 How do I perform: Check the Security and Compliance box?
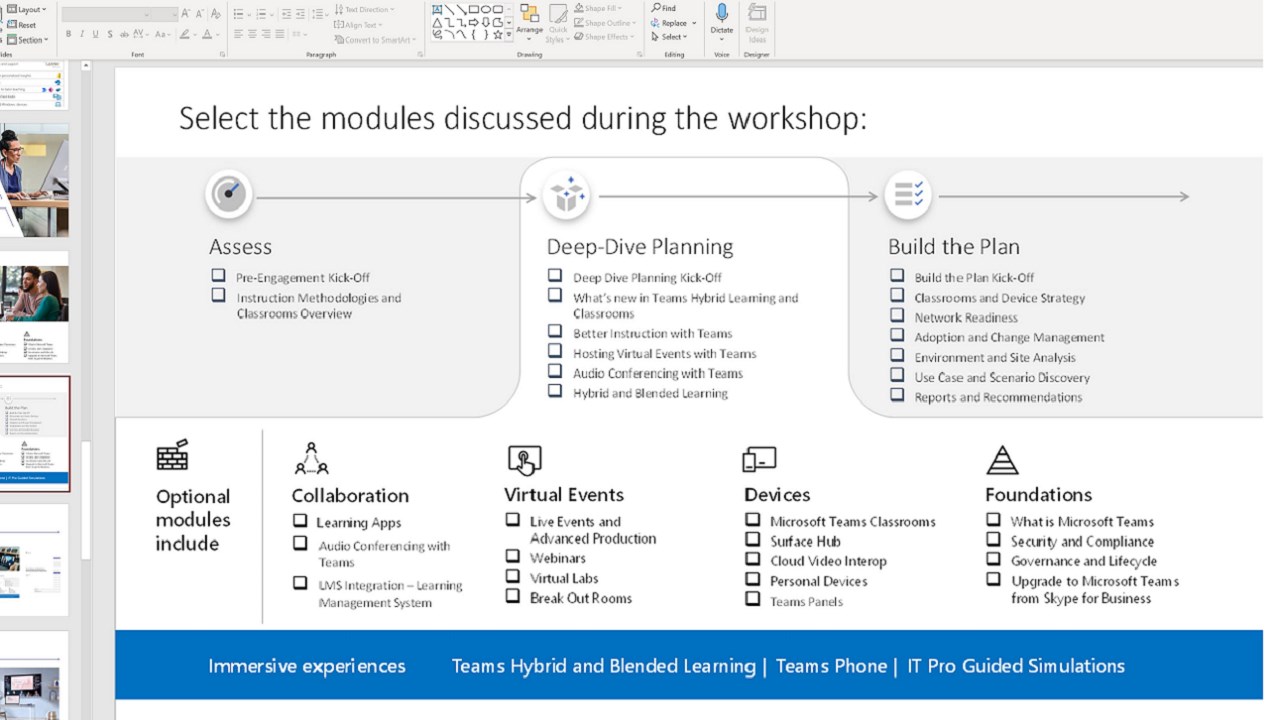pos(994,539)
